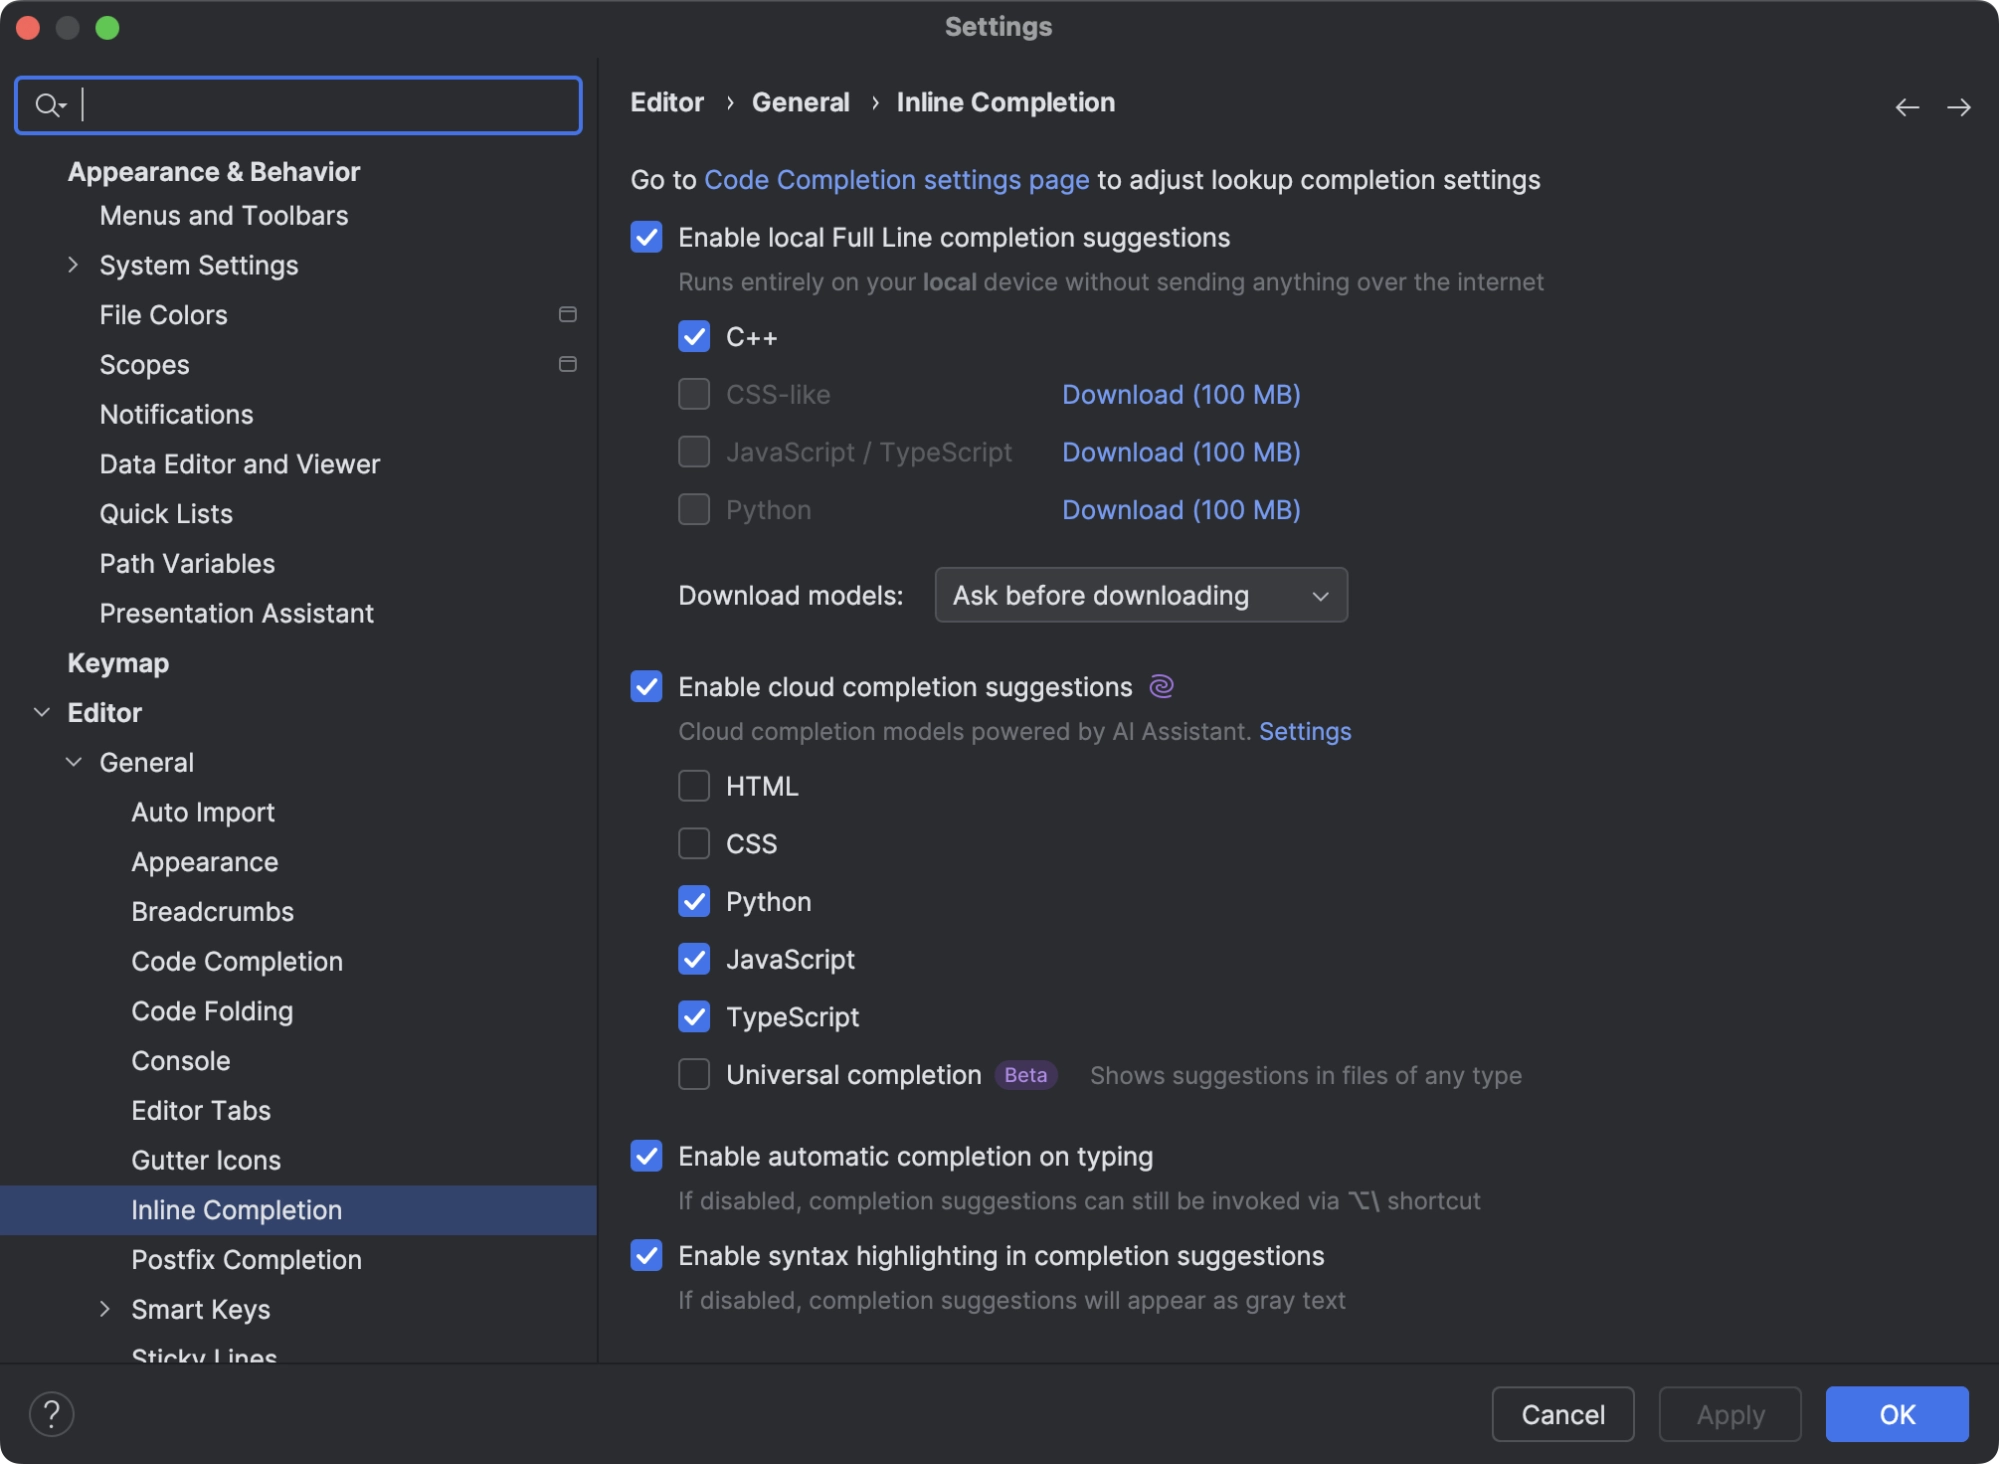Enable CSS-like local completion model
This screenshot has width=1999, height=1464.
tap(695, 393)
